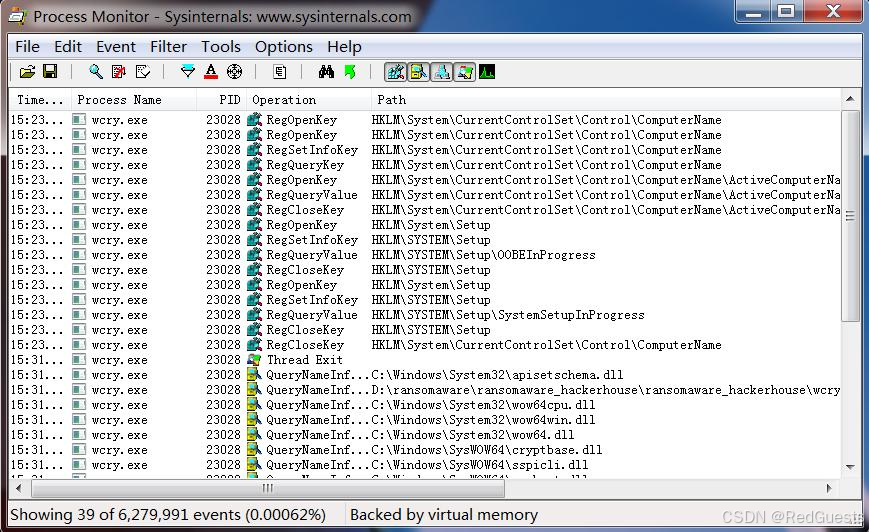The image size is (869, 532).
Task: Click the events count status text
Action: coord(168,515)
